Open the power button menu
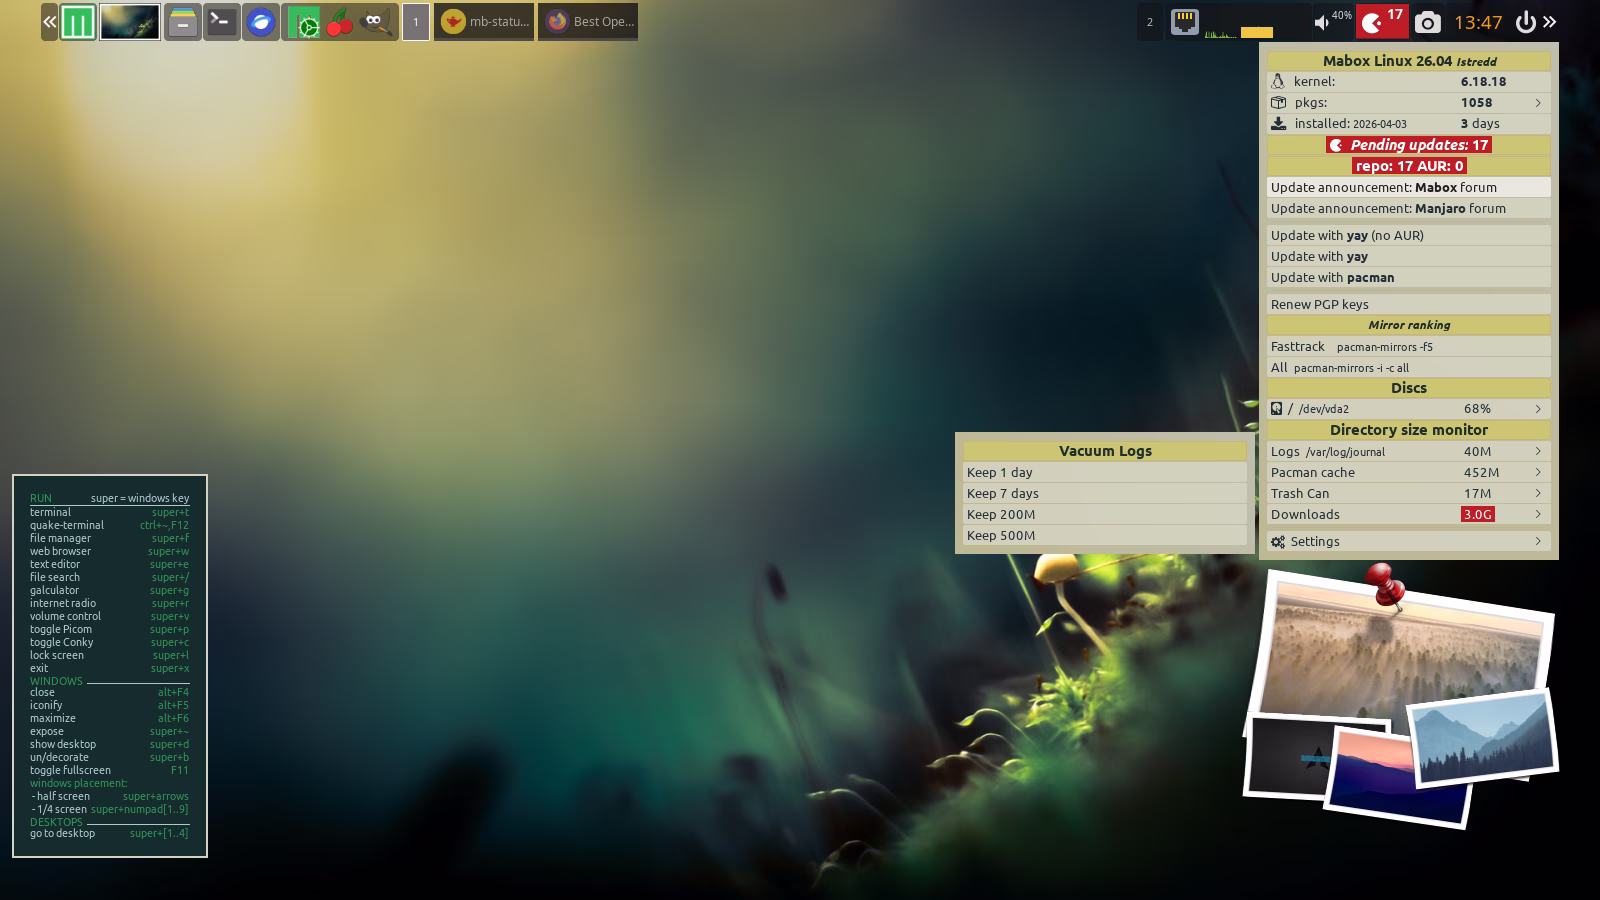1600x900 pixels. (x=1525, y=22)
